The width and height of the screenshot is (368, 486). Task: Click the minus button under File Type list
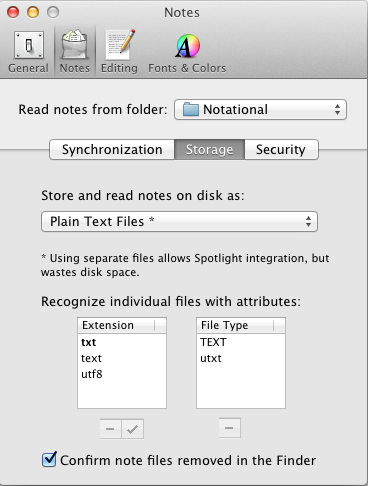click(x=229, y=428)
